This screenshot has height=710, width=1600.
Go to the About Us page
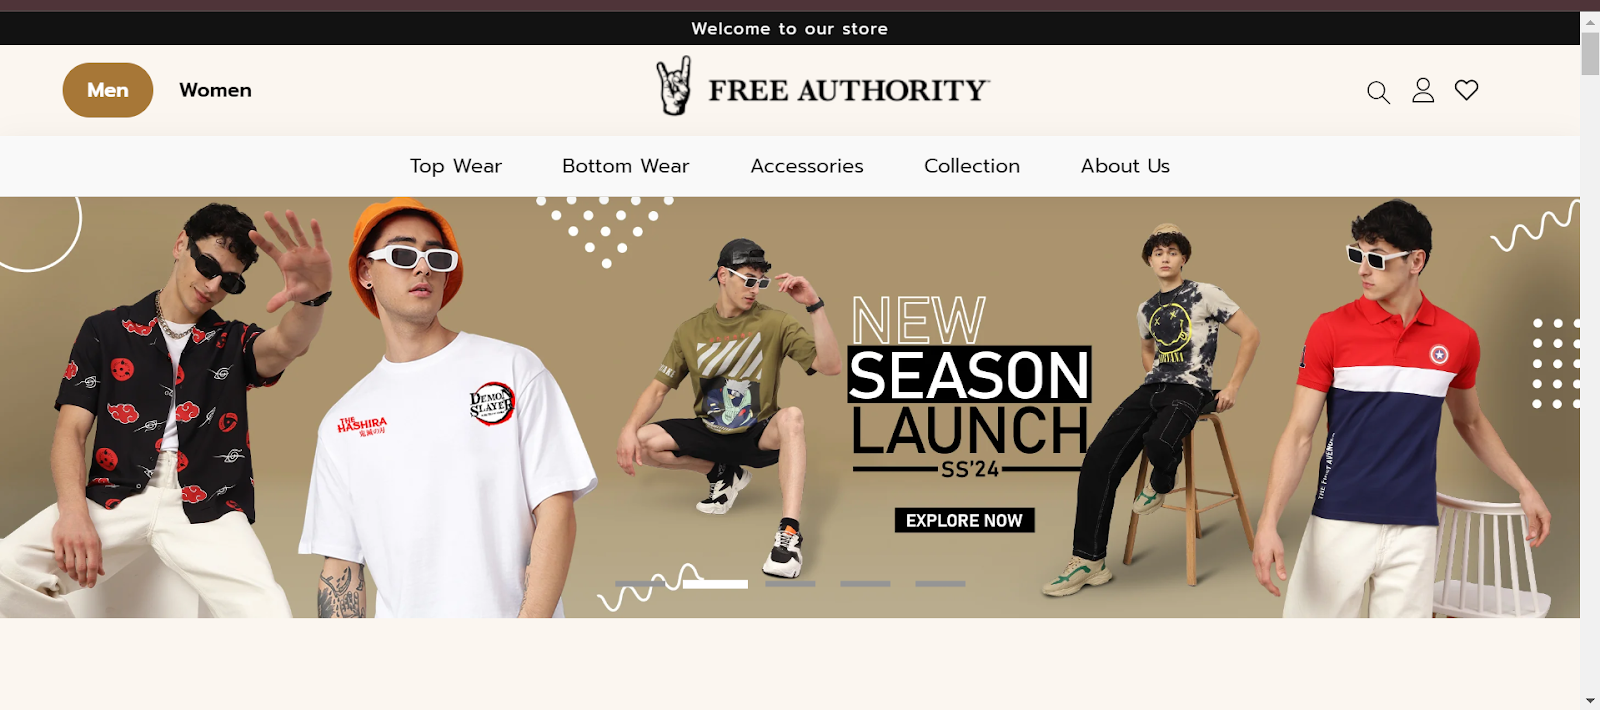(1125, 166)
